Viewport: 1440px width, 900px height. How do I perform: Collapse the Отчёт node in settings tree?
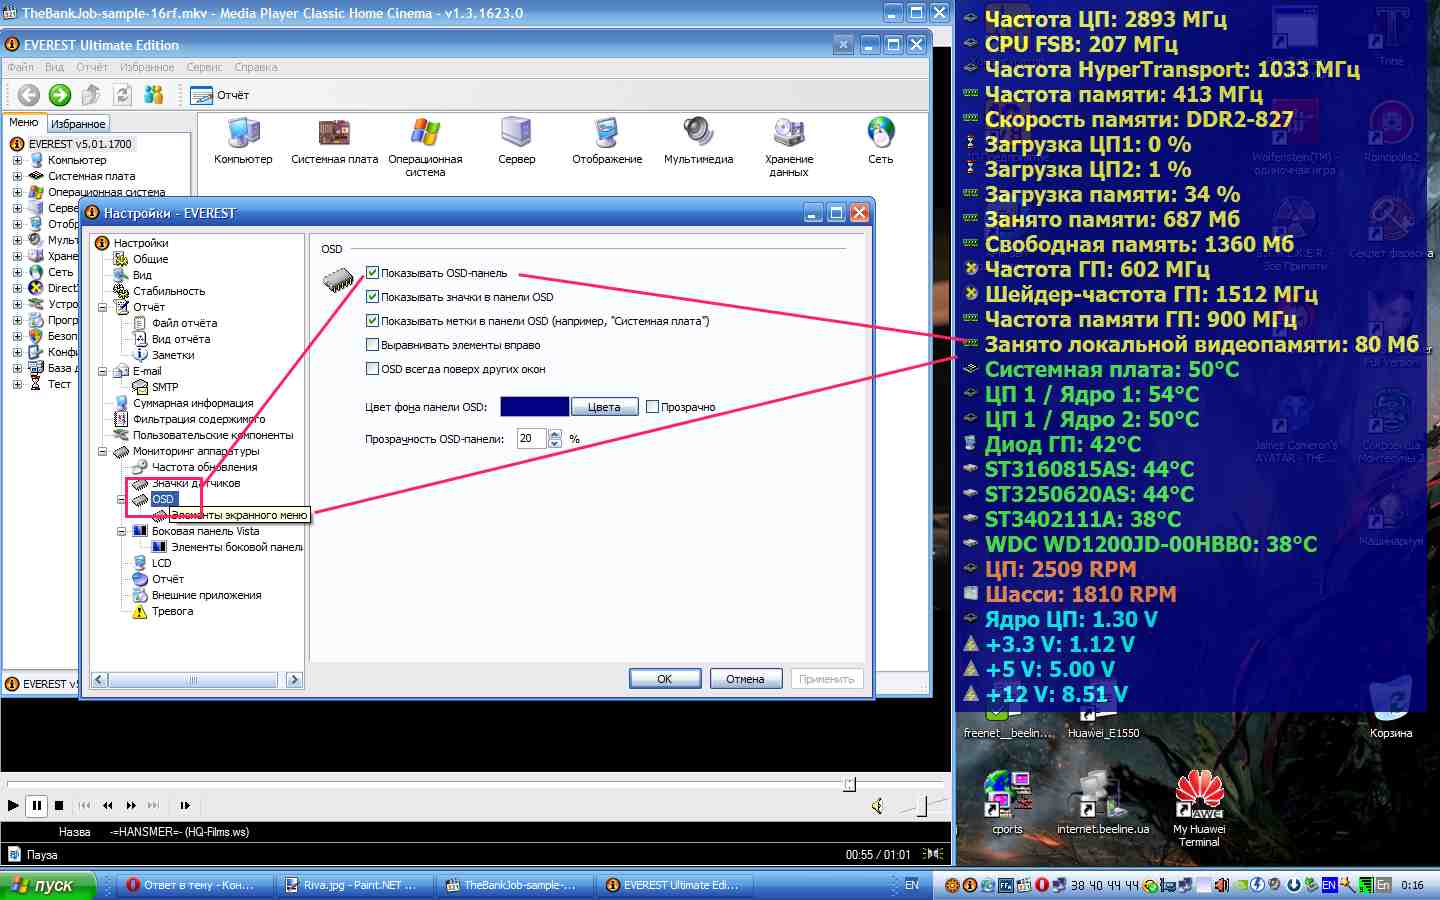102,307
